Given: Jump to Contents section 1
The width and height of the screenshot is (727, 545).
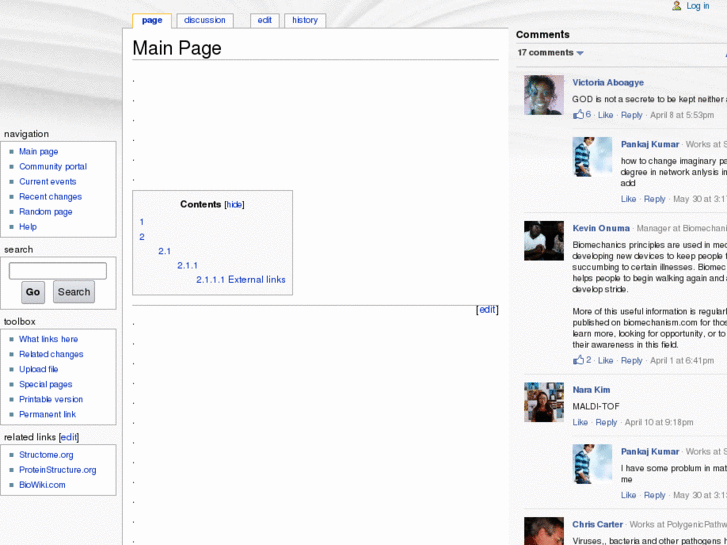Looking at the screenshot, I should coord(142,222).
